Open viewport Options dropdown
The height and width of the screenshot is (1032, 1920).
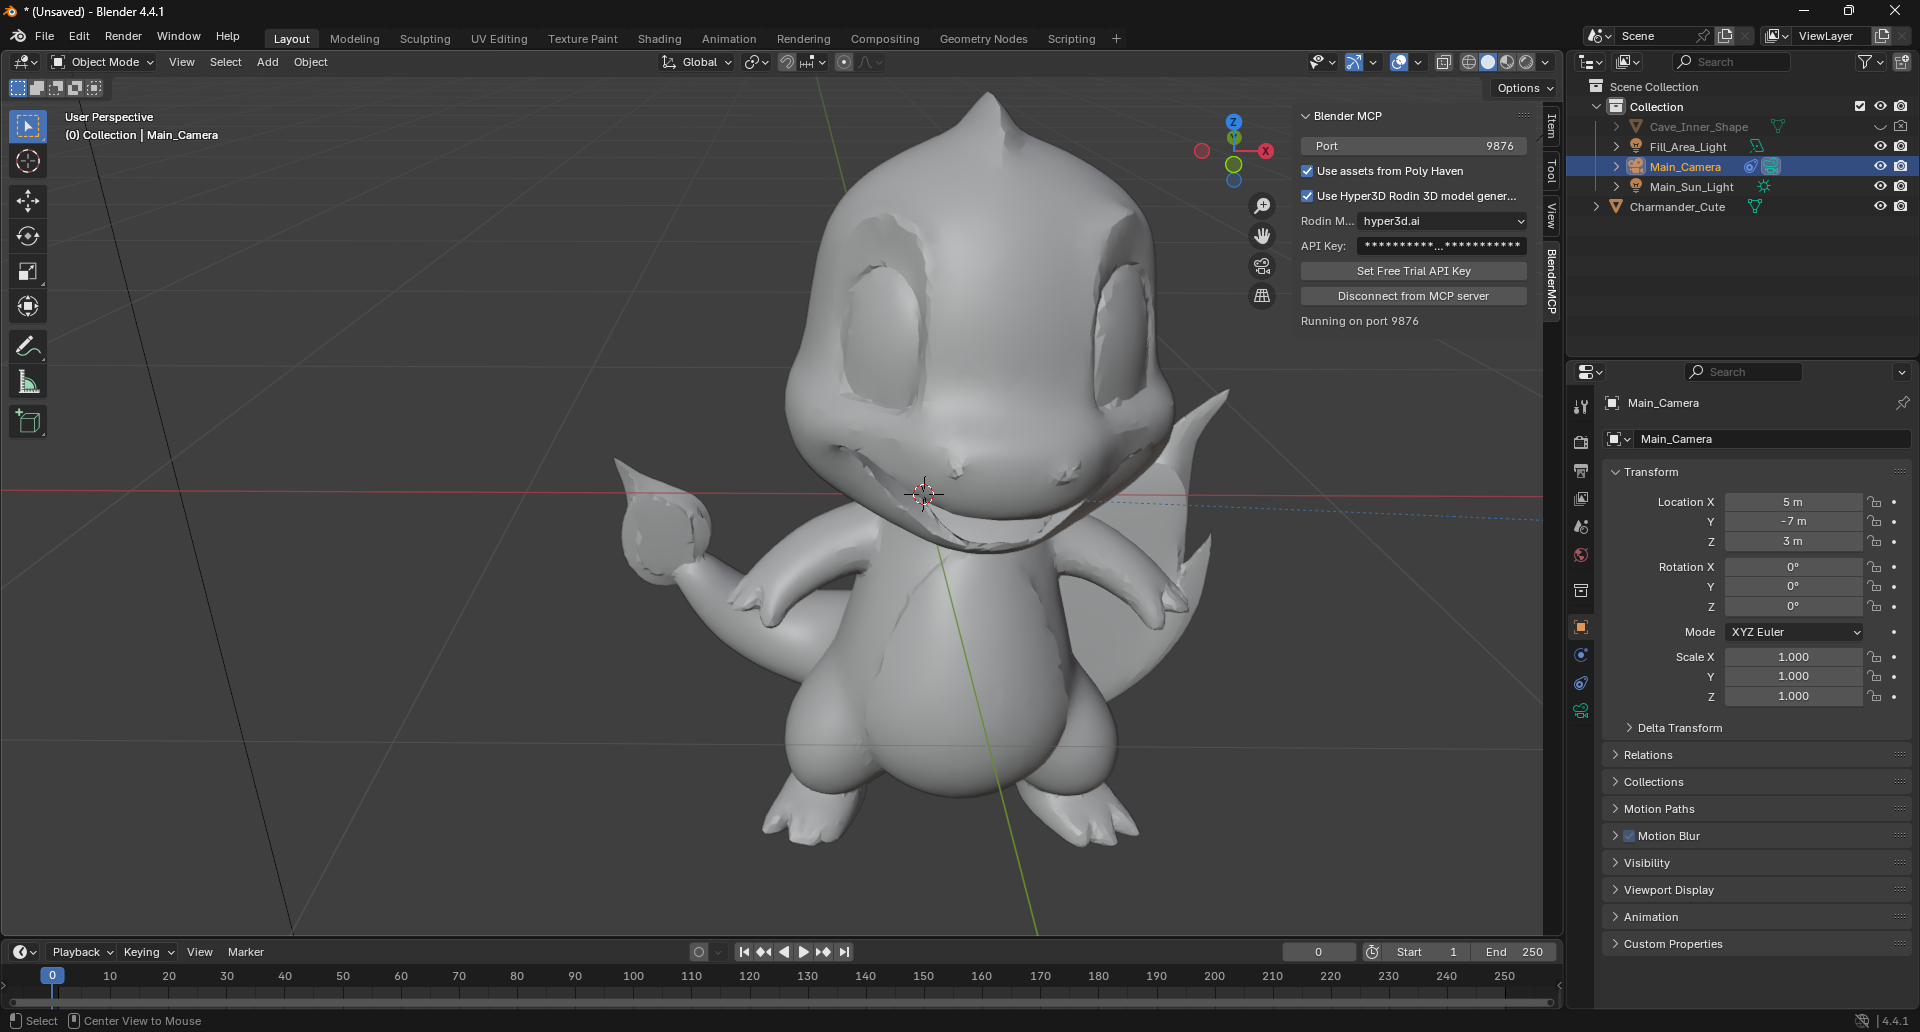(1524, 88)
